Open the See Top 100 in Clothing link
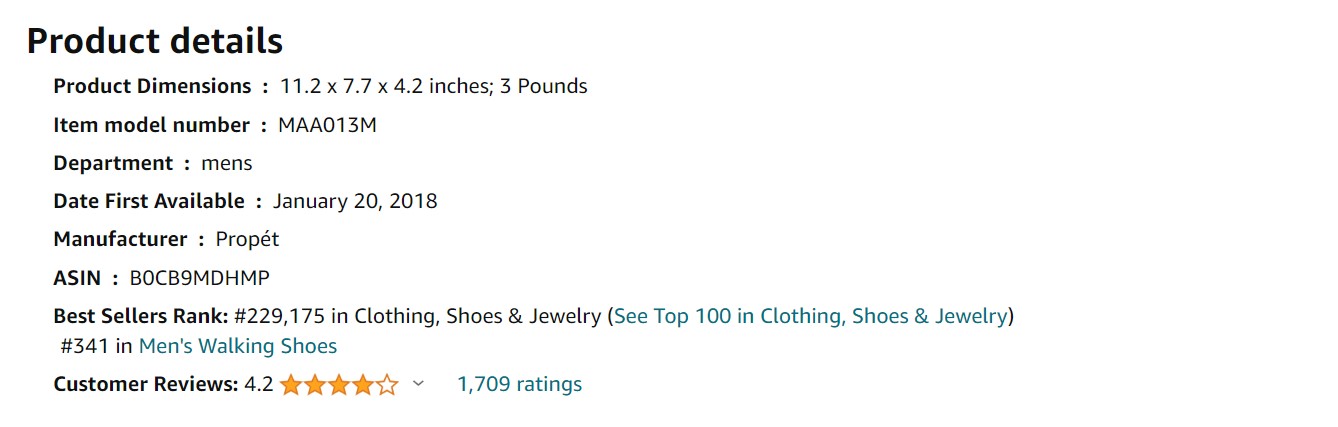The height and width of the screenshot is (427, 1338). [810, 316]
